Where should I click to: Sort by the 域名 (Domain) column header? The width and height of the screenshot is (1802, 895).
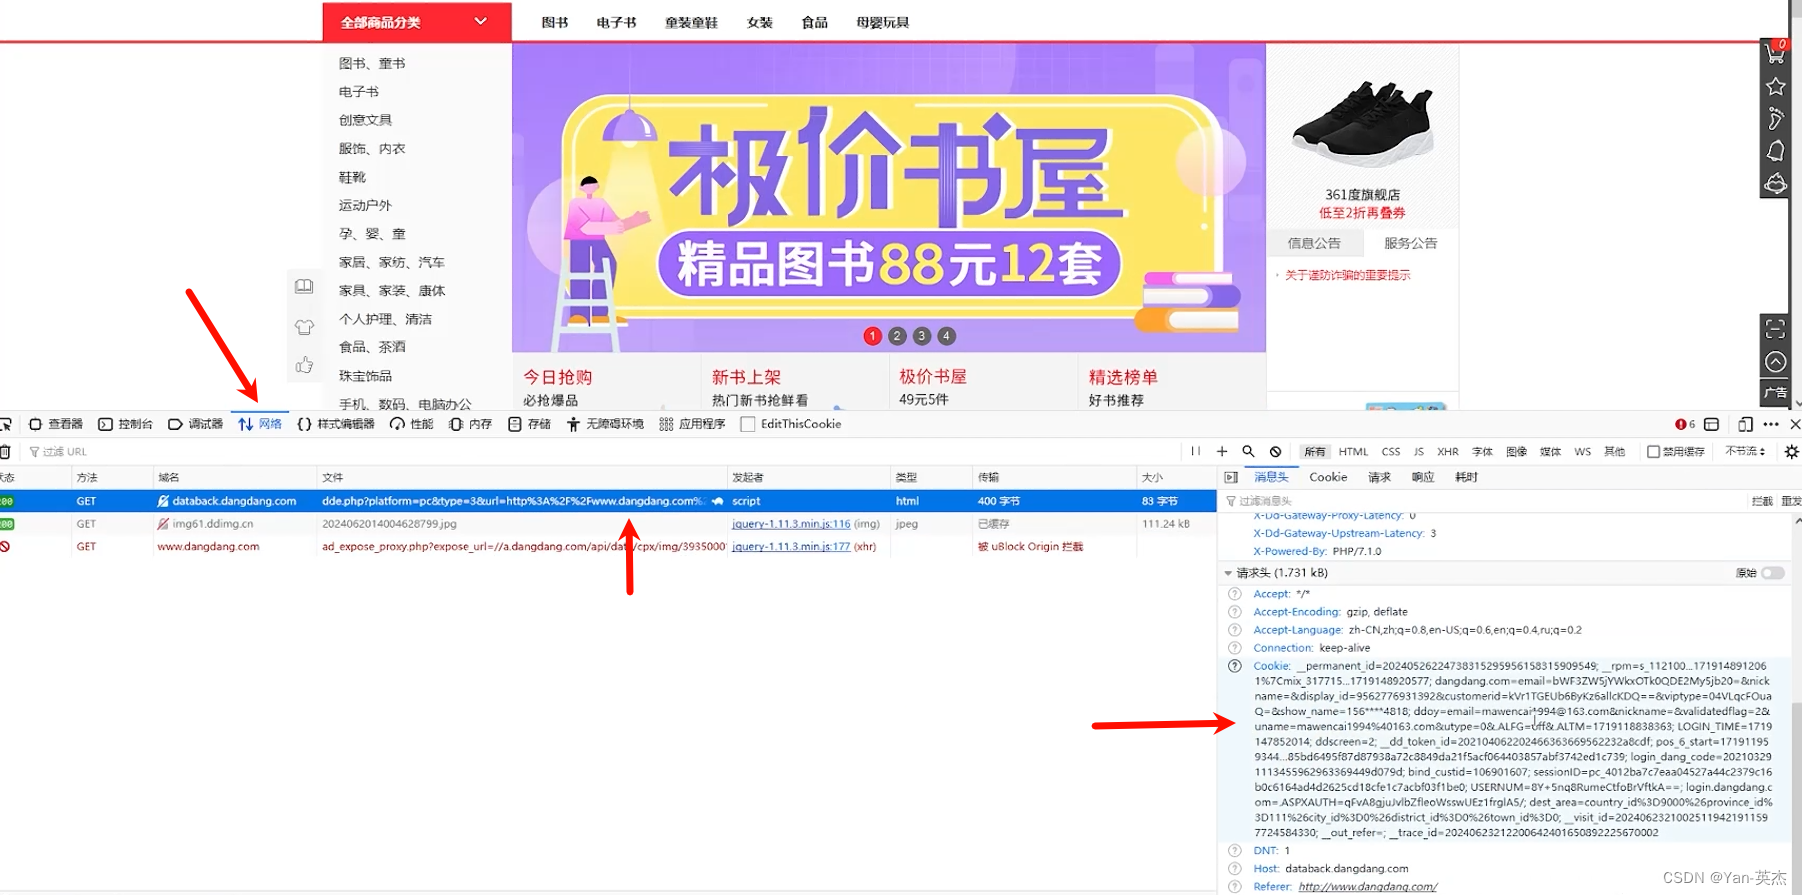(x=235, y=477)
